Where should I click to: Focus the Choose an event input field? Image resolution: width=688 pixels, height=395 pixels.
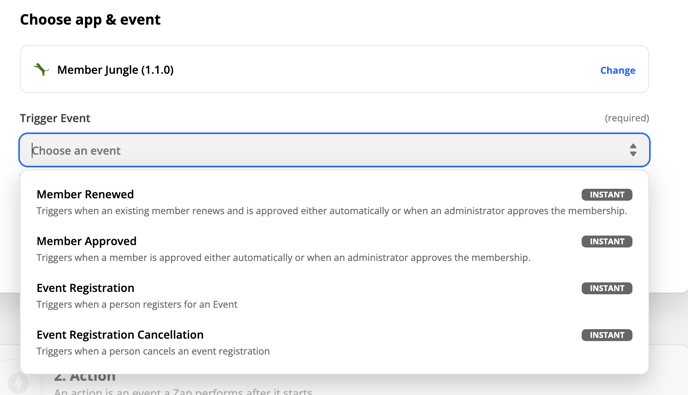tap(334, 150)
